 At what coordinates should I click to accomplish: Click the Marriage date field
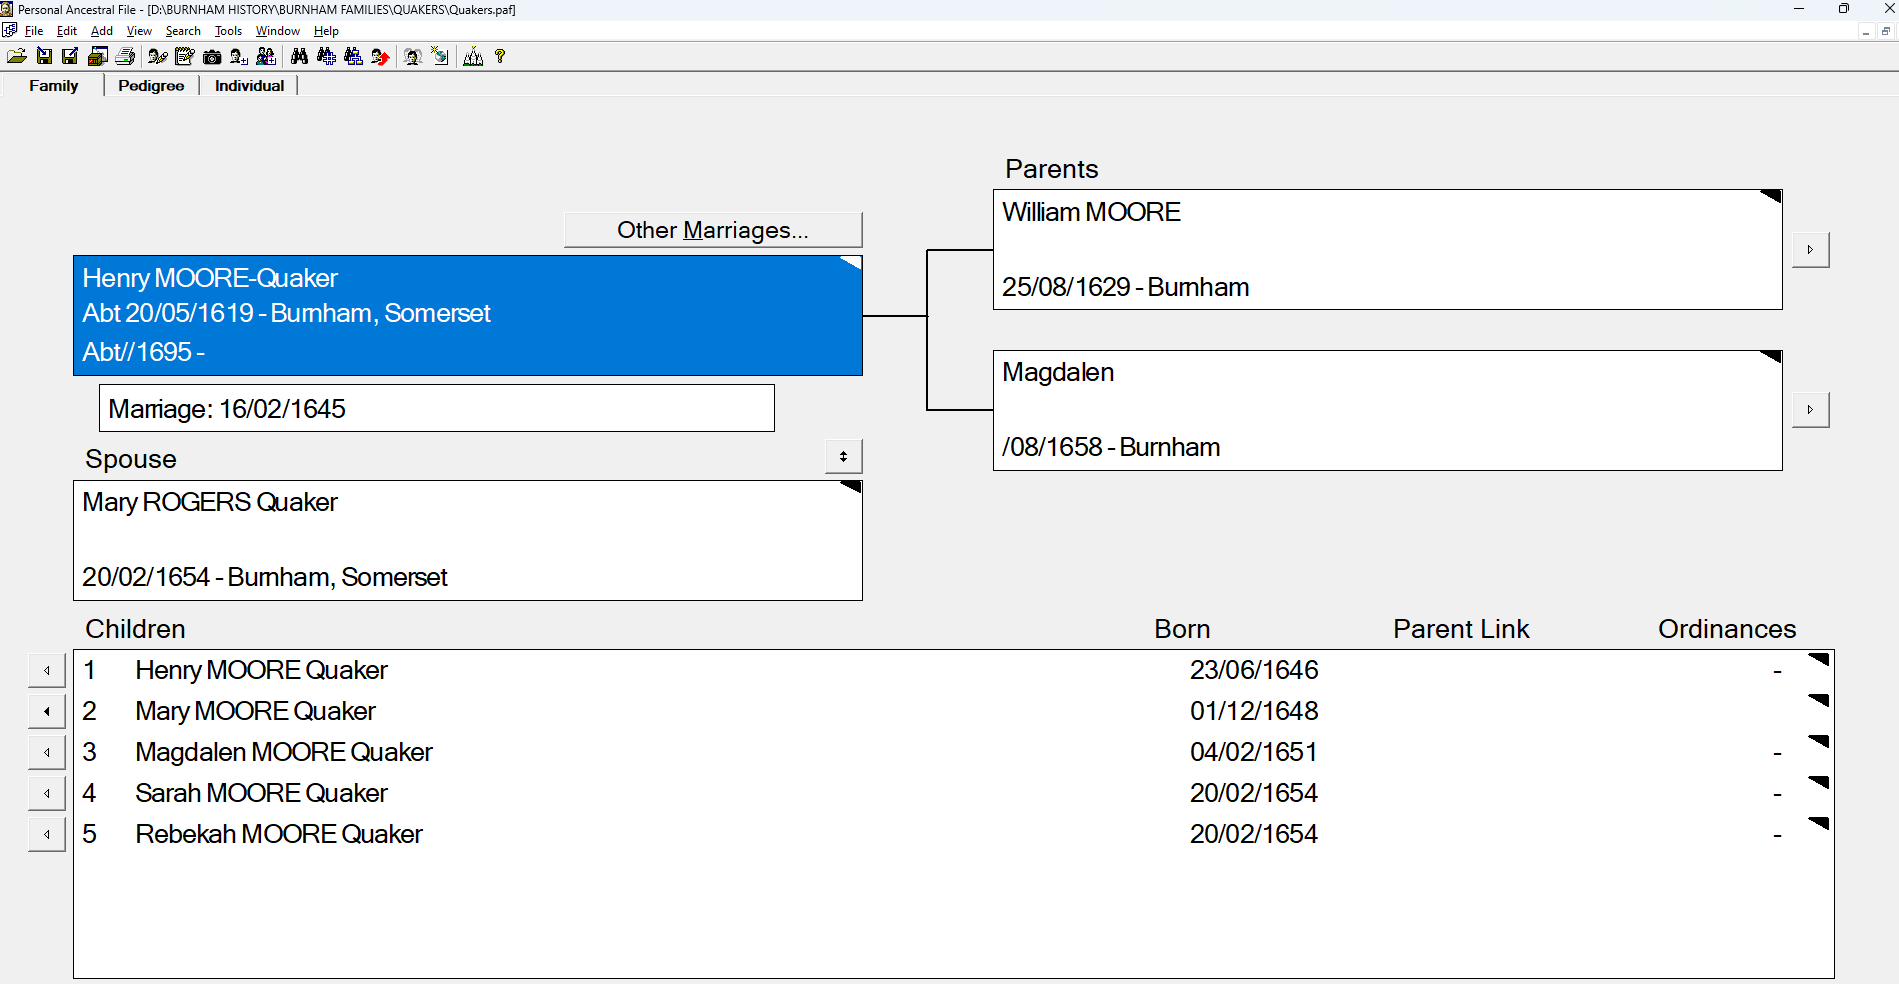tap(436, 409)
